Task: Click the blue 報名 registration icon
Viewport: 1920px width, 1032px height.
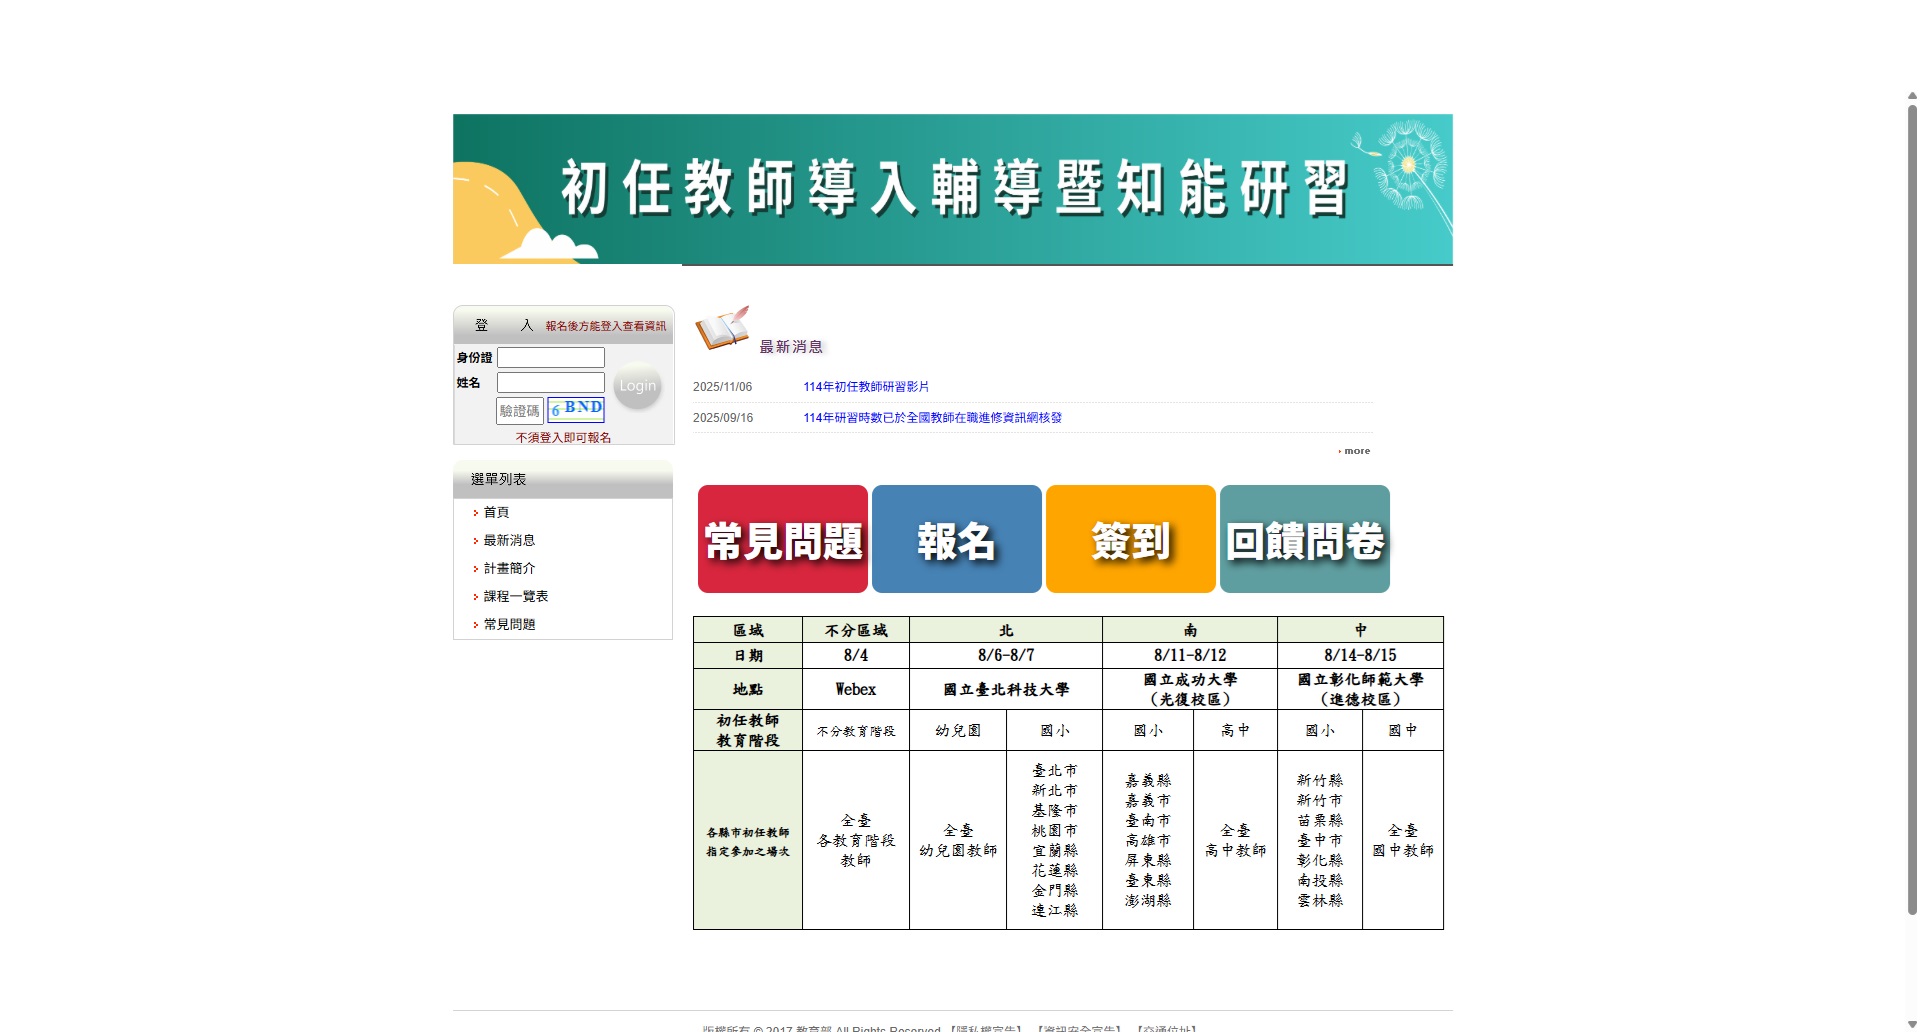Action: (956, 538)
